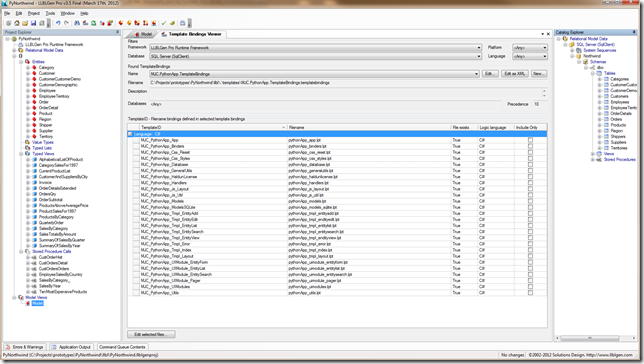Pin or unpin the Project Explorer panel
This screenshot has height=364, width=644.
pos(117,32)
